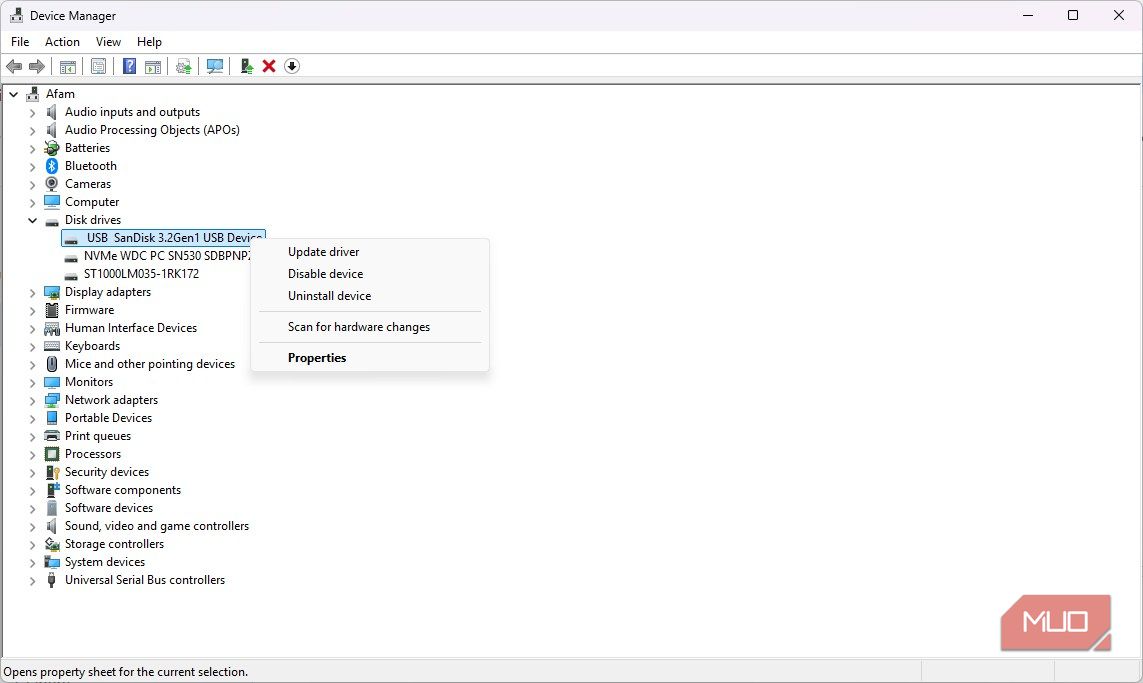Select Audio Processing Objects (APOs) label

tap(152, 130)
